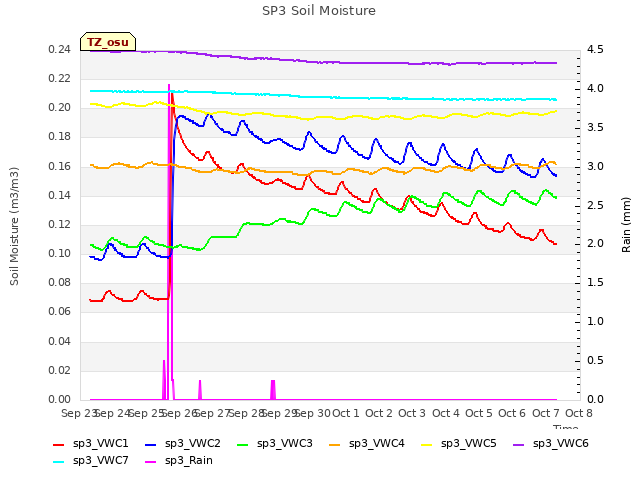Screen dimensions: 640x480
Task: Click the 0.24 soil moisture tick label
Action: (x=60, y=50)
